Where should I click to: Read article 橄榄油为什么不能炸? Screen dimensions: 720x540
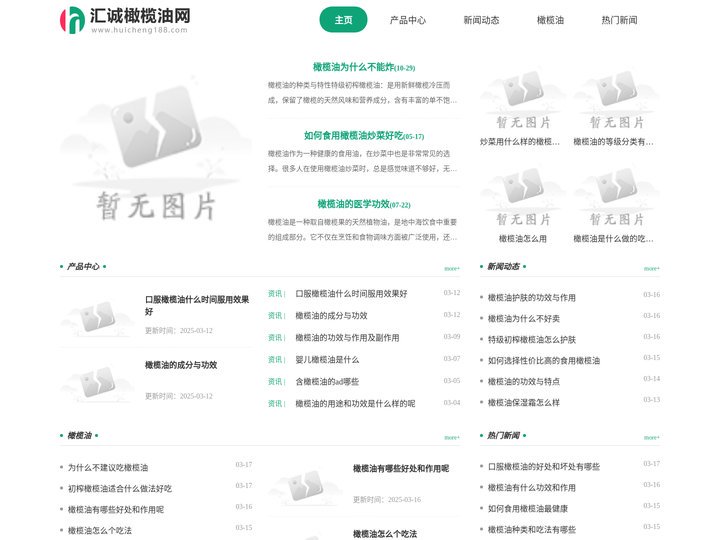coord(364,68)
